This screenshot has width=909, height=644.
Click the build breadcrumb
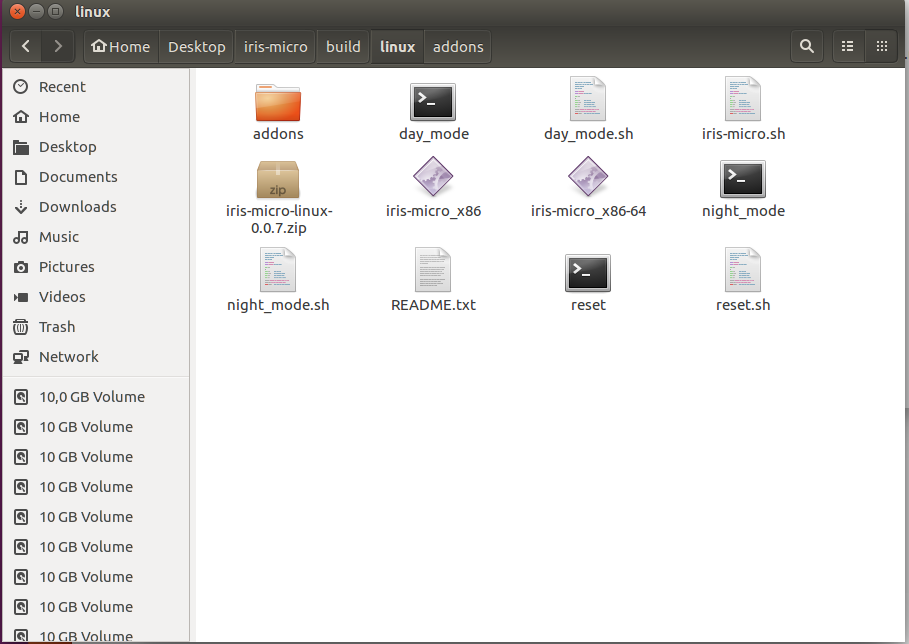[343, 46]
